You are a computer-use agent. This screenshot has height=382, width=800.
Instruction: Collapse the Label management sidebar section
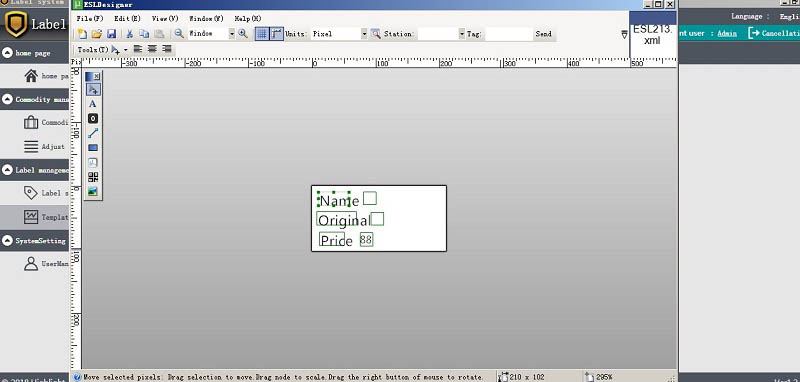(x=7, y=170)
